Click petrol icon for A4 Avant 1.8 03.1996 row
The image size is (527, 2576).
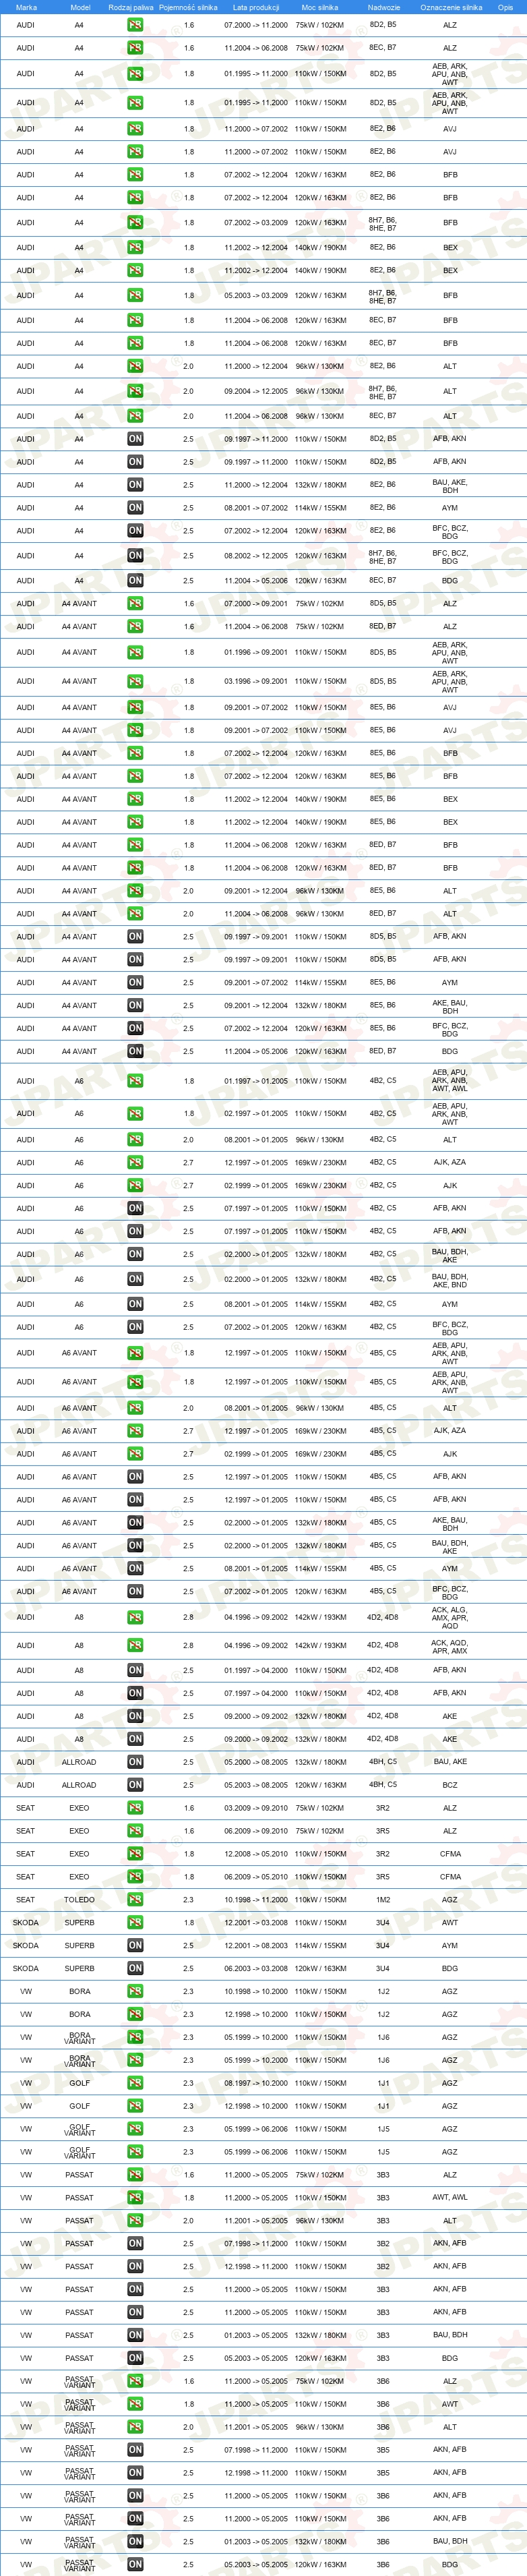pos(135,681)
